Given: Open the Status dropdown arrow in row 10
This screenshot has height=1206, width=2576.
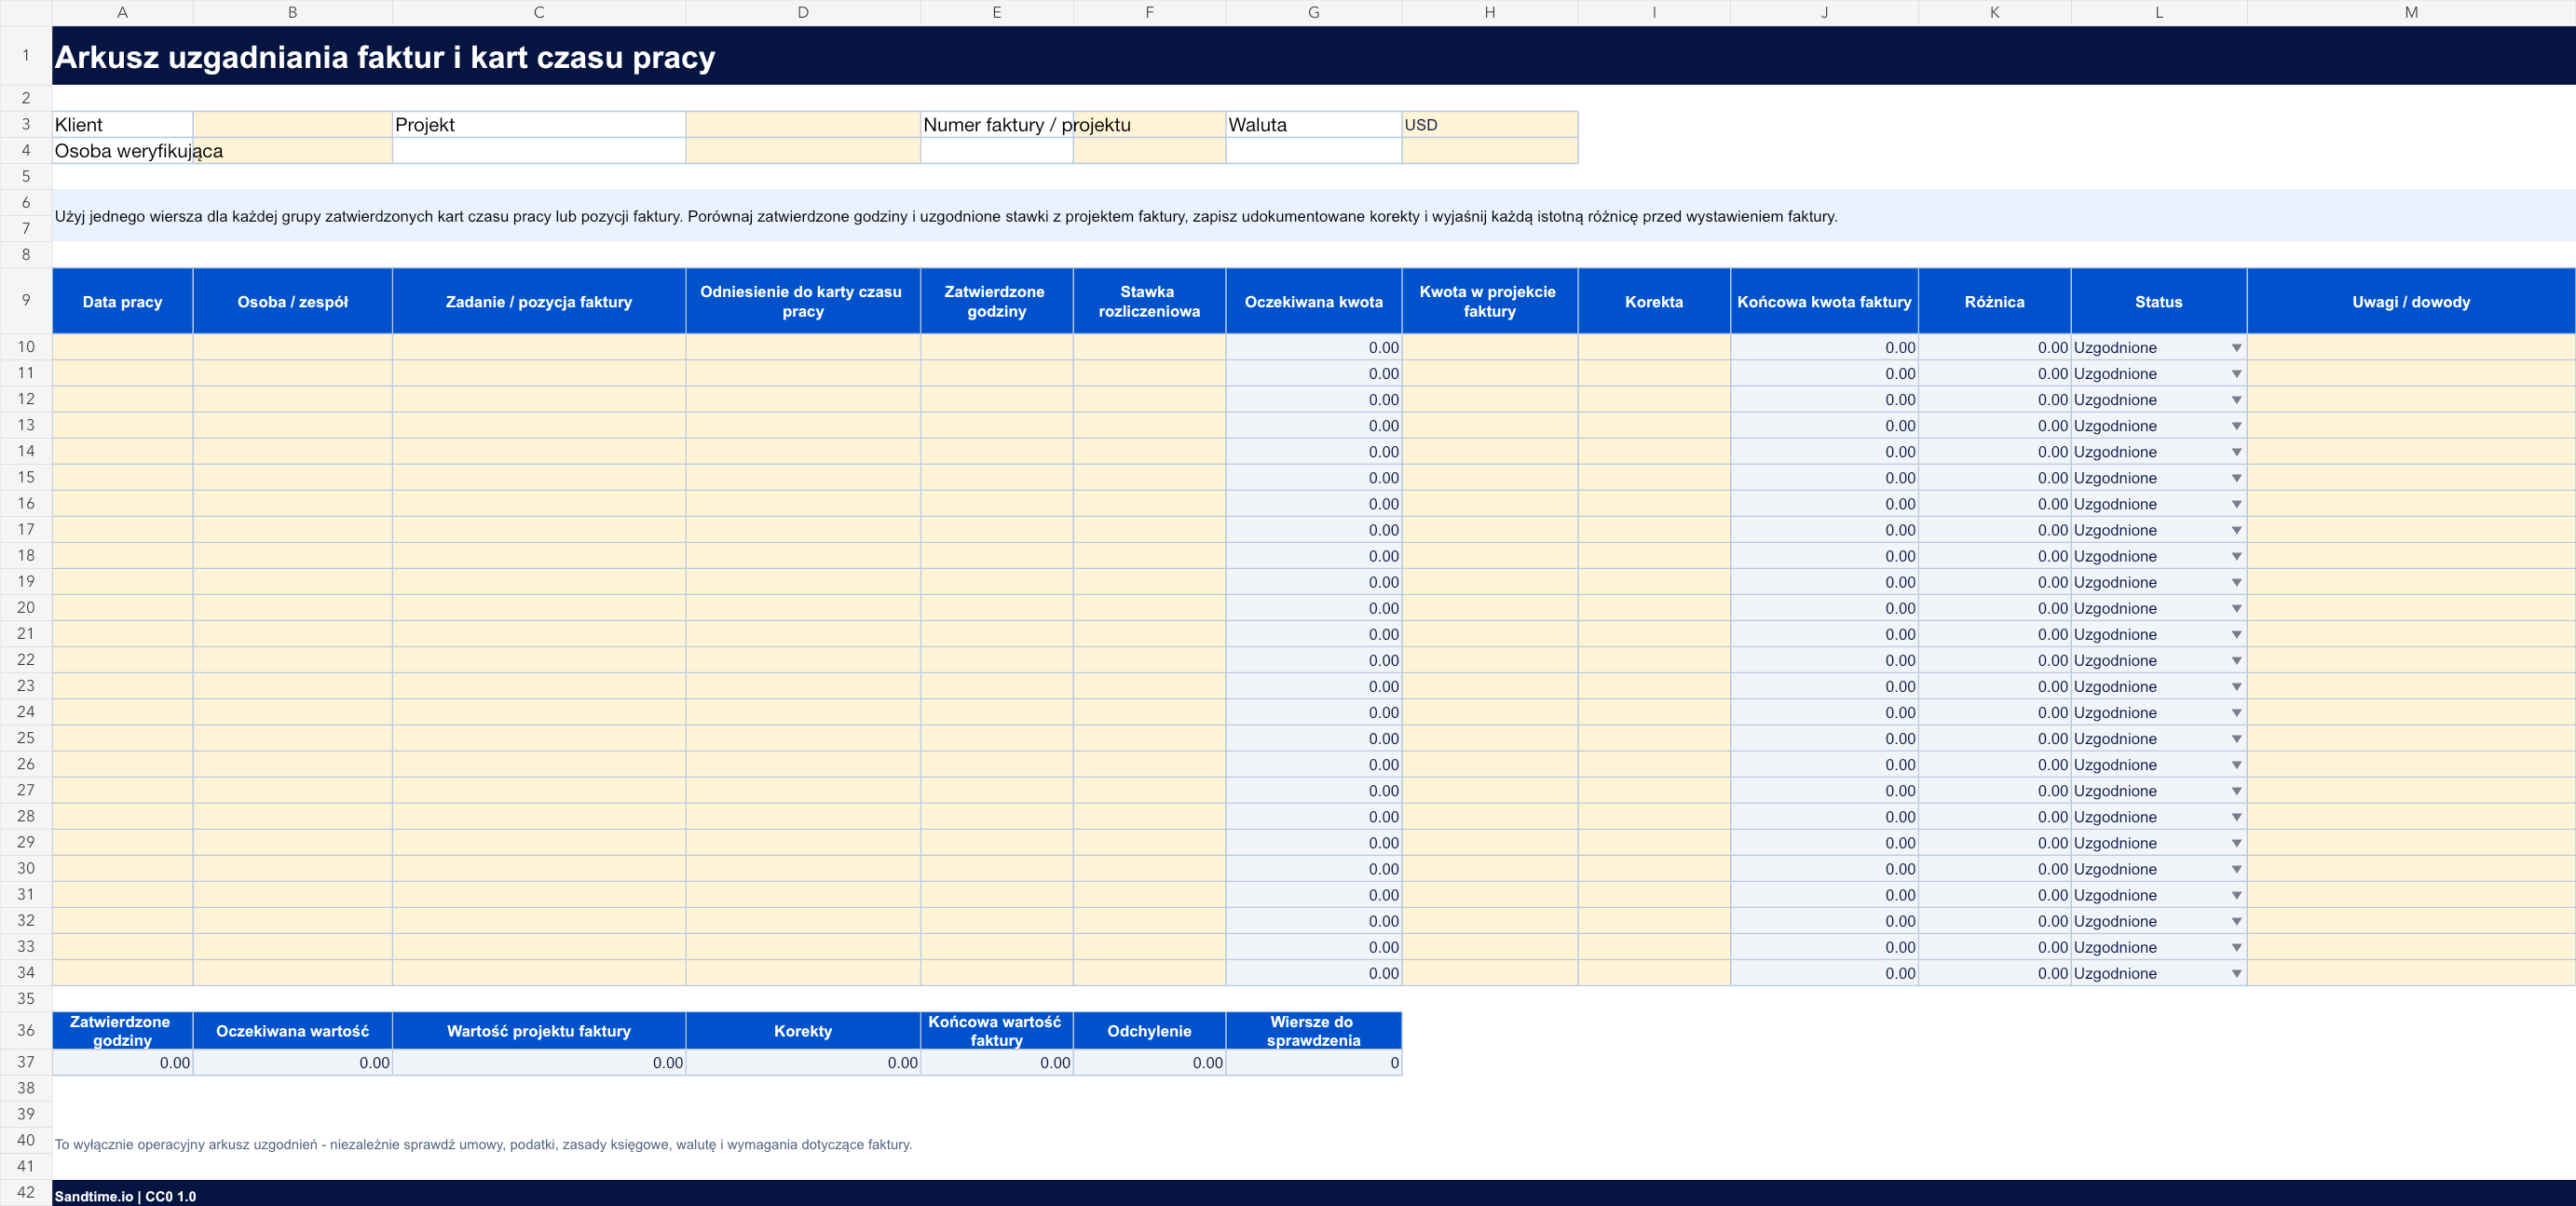Looking at the screenshot, I should (x=2236, y=348).
